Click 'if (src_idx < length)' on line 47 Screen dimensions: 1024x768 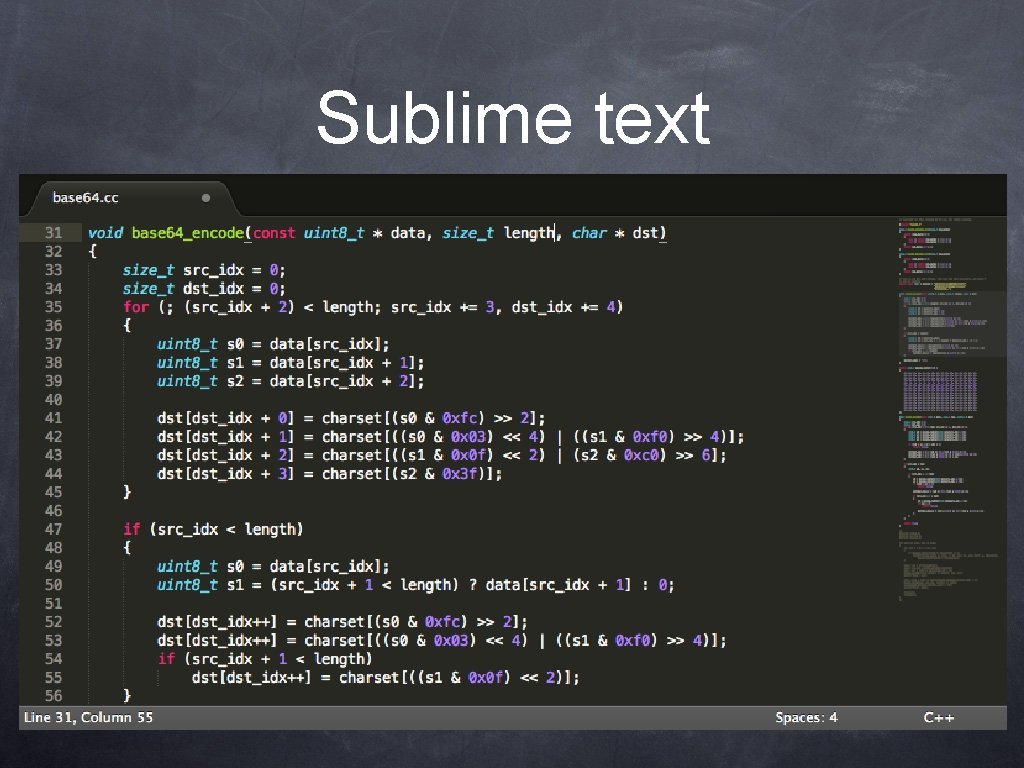click(213, 530)
